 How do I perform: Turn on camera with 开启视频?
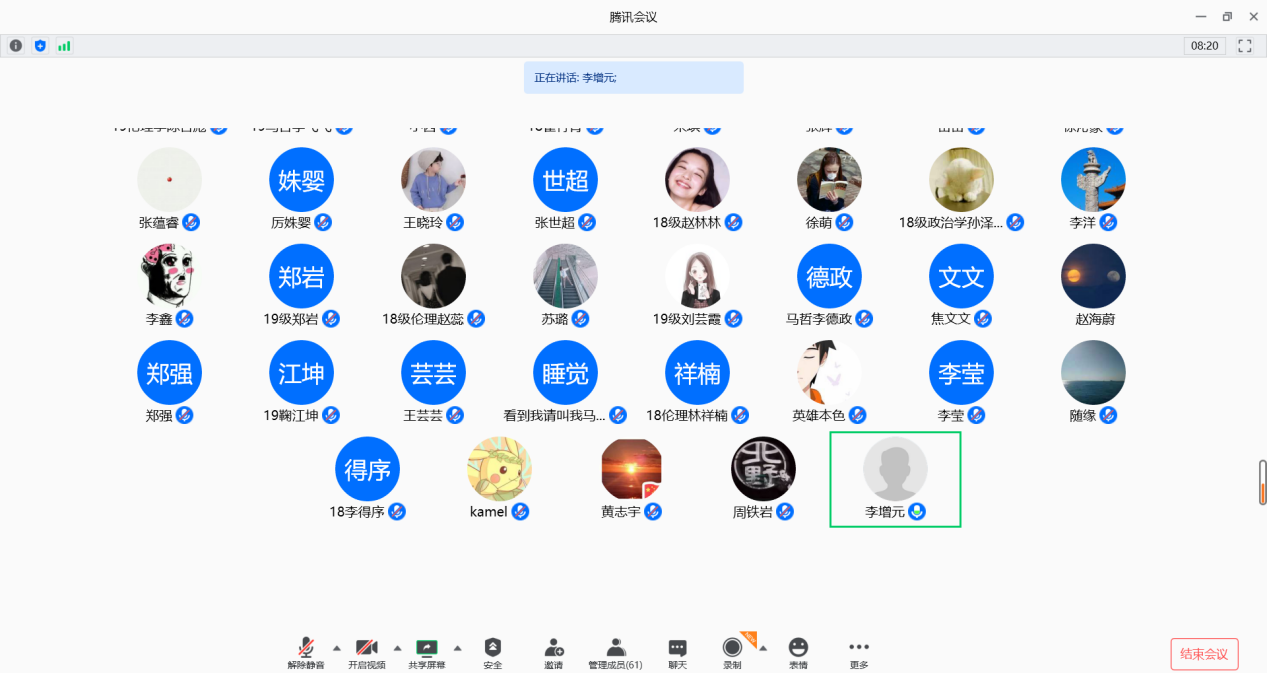[367, 653]
